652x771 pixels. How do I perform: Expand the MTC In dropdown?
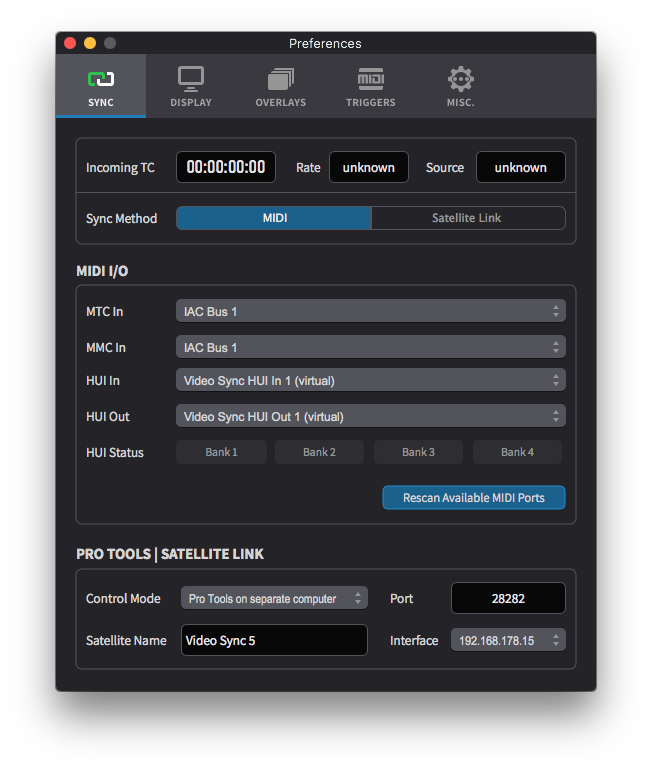pyautogui.click(x=370, y=312)
